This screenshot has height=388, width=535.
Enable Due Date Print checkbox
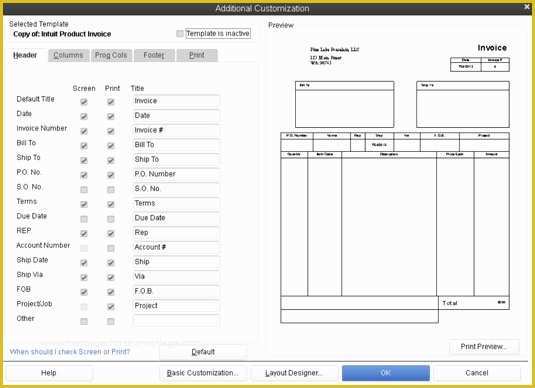111,219
